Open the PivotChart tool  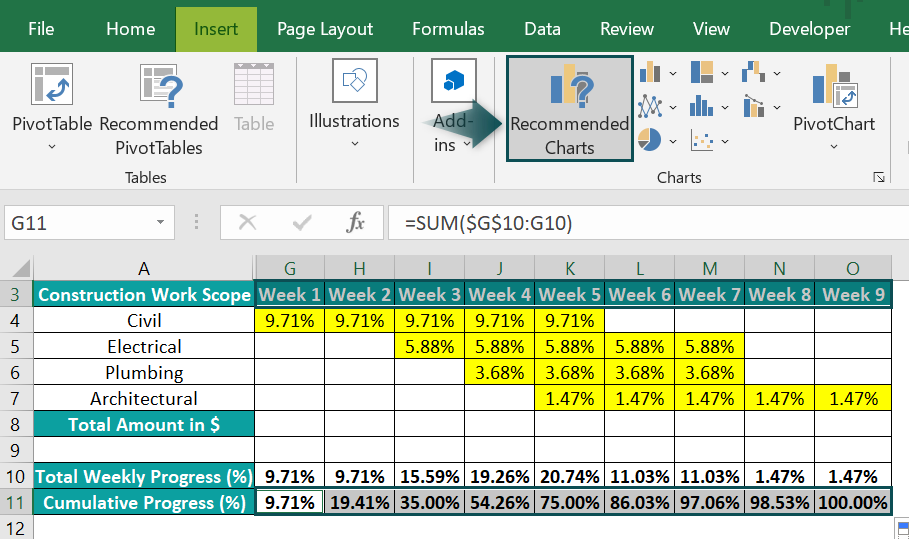point(834,107)
